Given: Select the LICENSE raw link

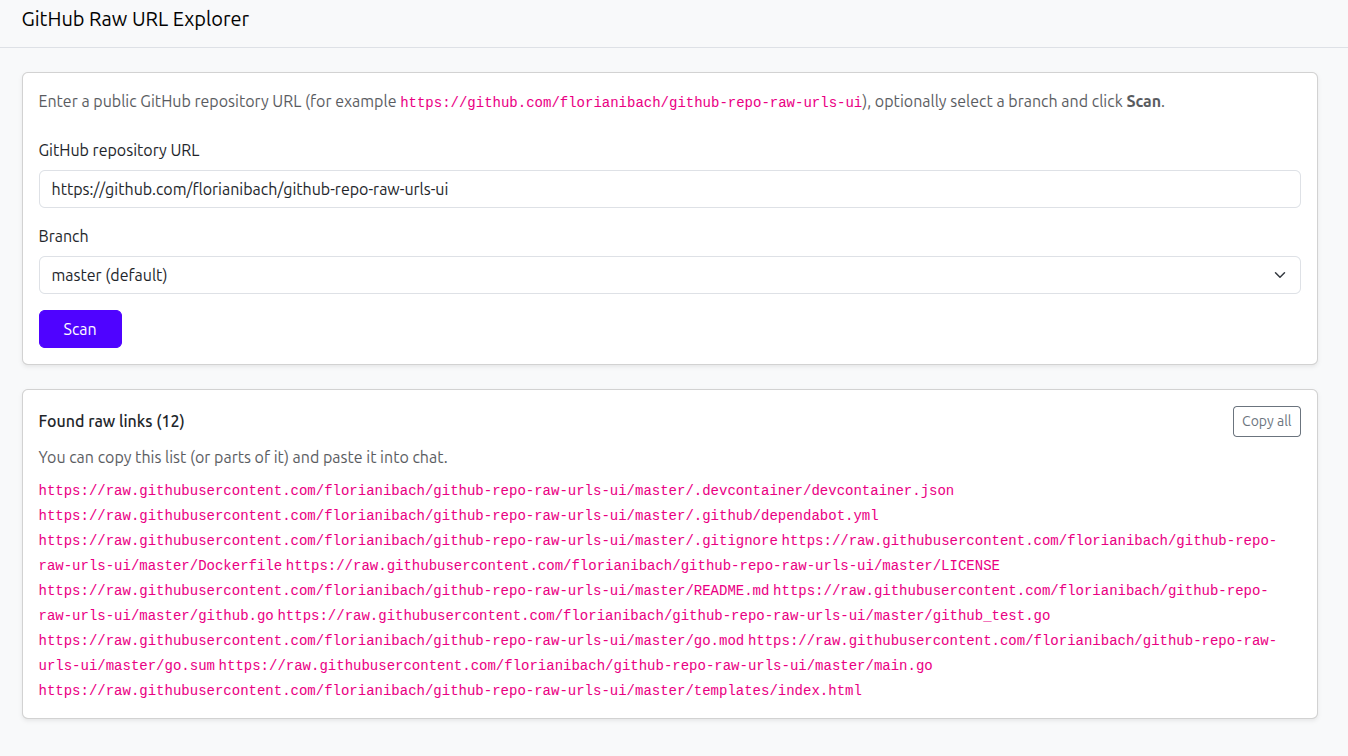Looking at the screenshot, I should coord(643,566).
